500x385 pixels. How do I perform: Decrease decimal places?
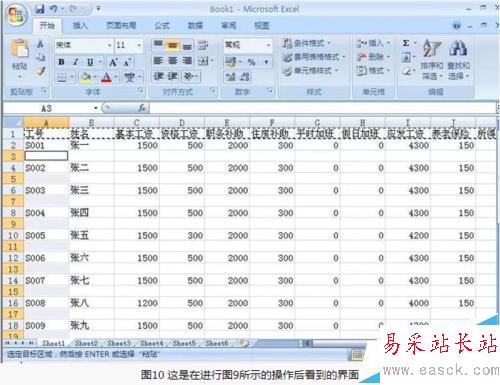[x=245, y=77]
